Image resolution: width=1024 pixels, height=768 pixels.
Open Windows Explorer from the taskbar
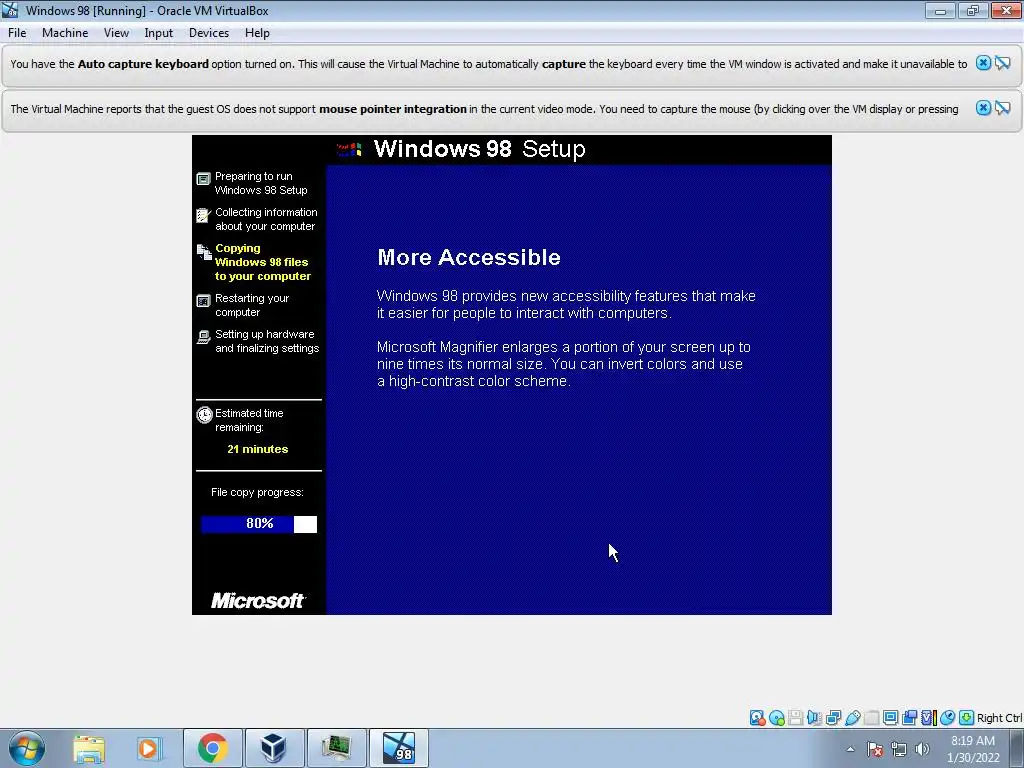pos(89,748)
